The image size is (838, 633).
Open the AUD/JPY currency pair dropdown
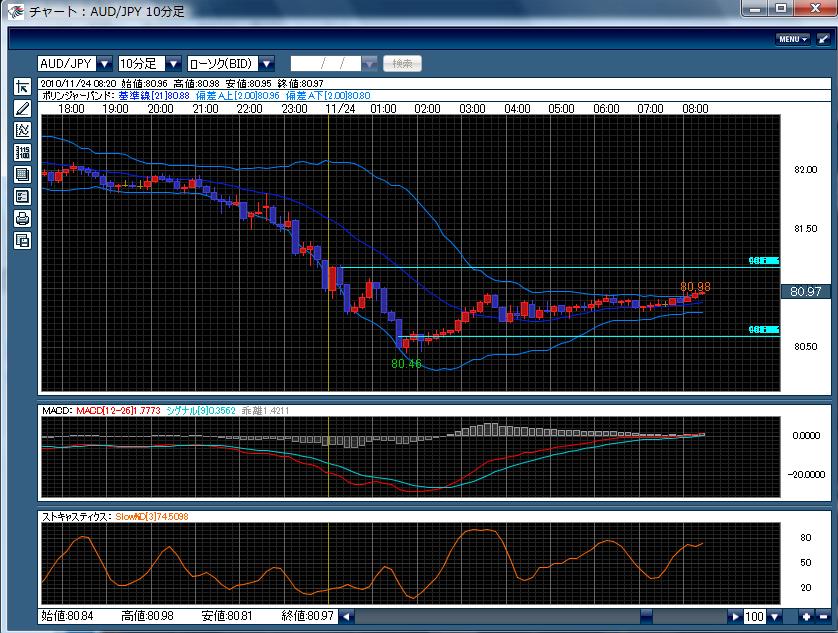click(x=104, y=64)
